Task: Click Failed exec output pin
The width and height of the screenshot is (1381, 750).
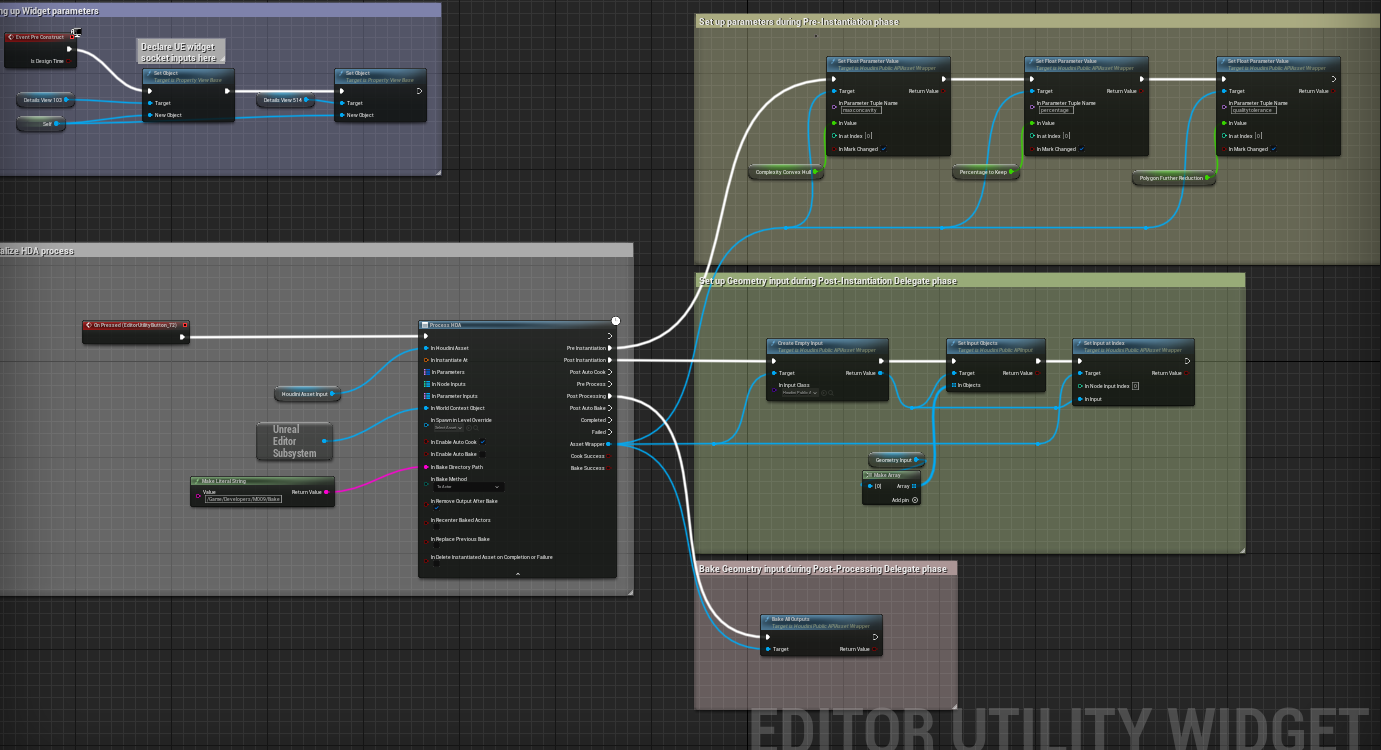Action: (x=611, y=432)
